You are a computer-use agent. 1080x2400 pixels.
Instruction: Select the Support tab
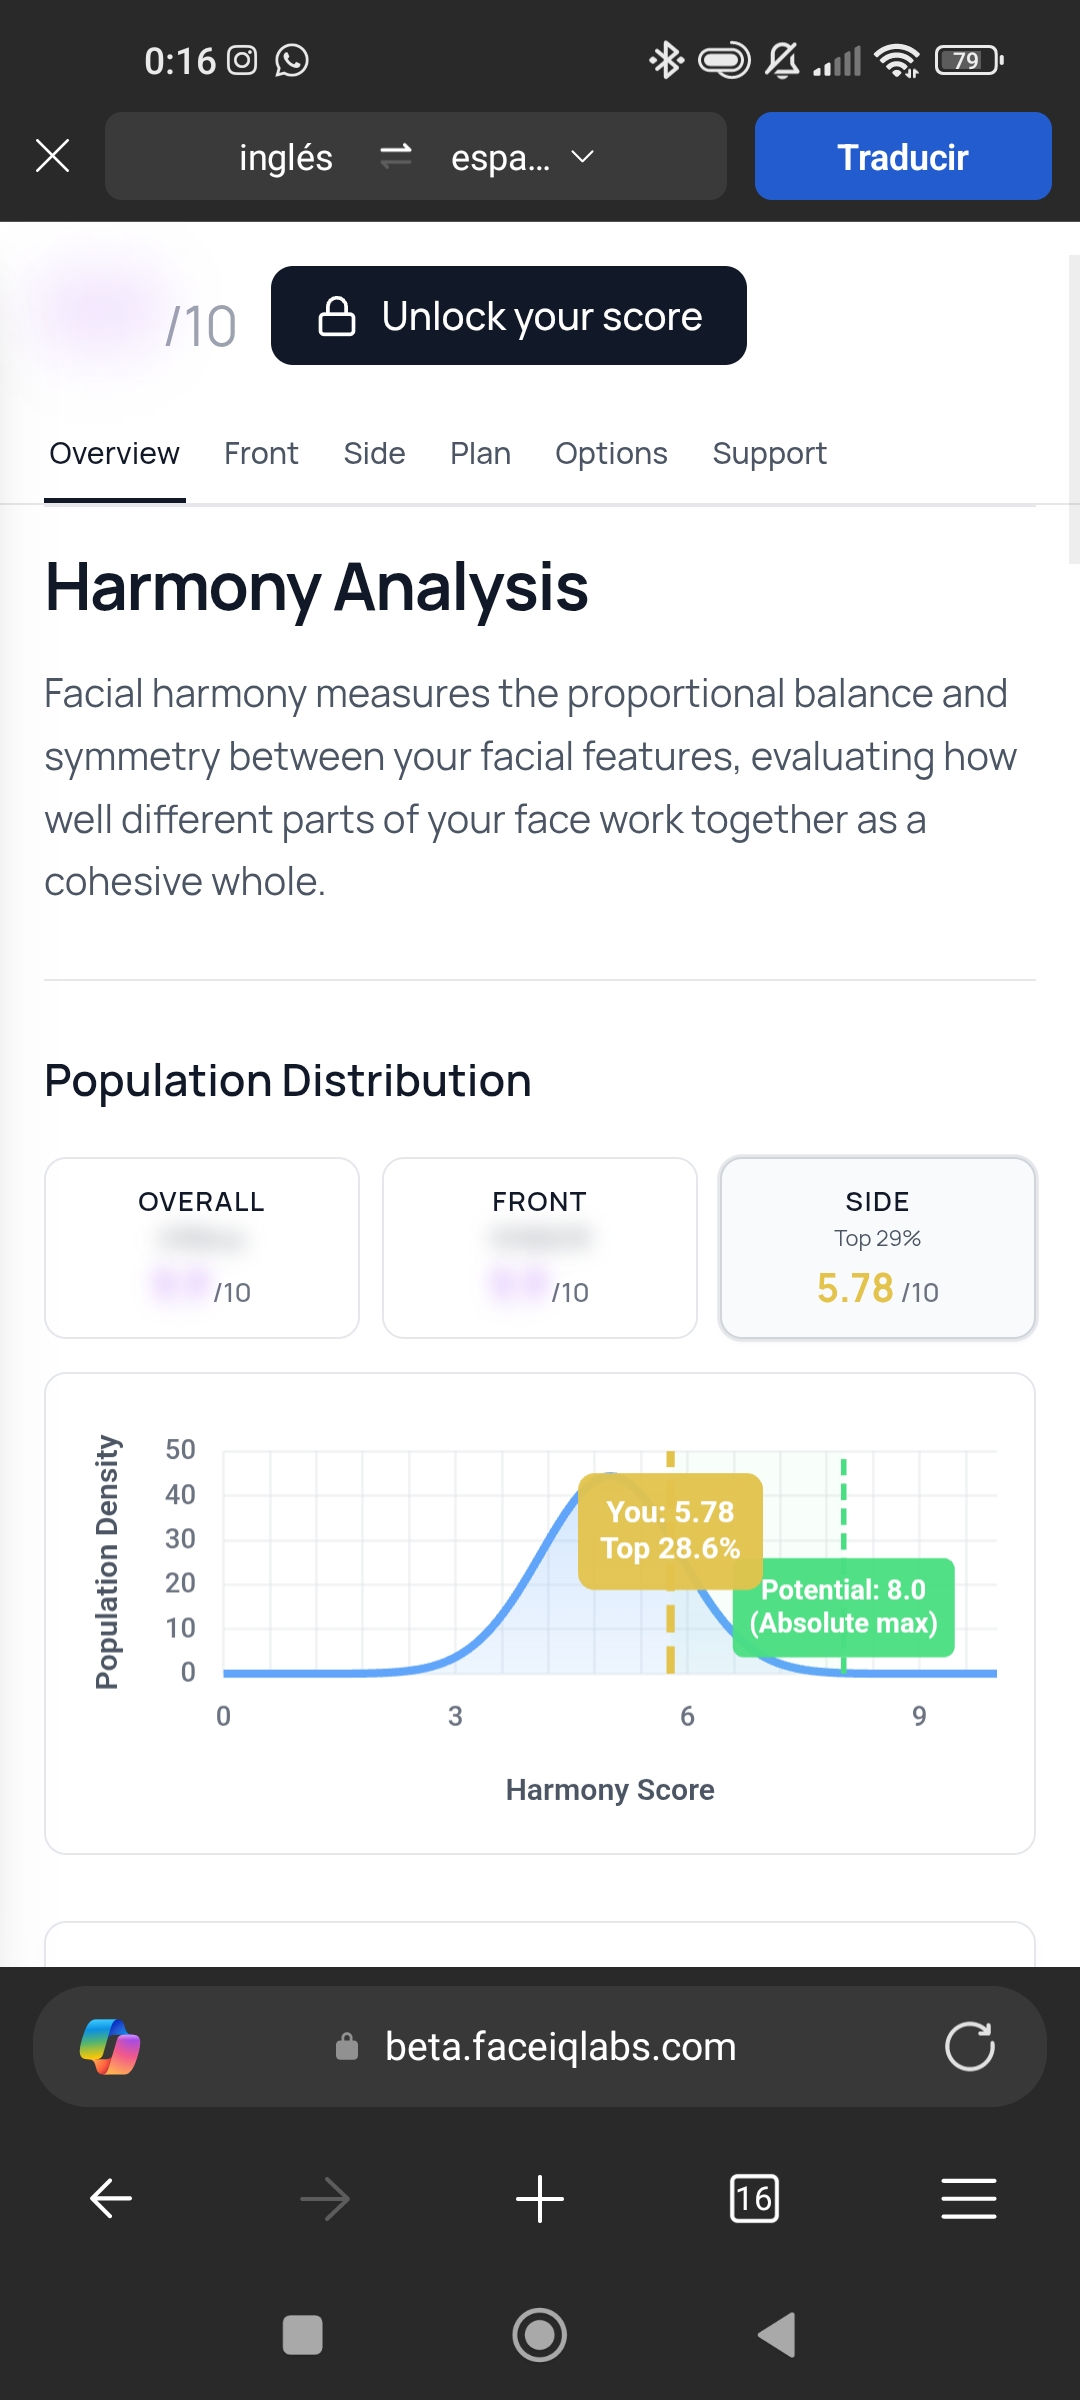coord(769,454)
